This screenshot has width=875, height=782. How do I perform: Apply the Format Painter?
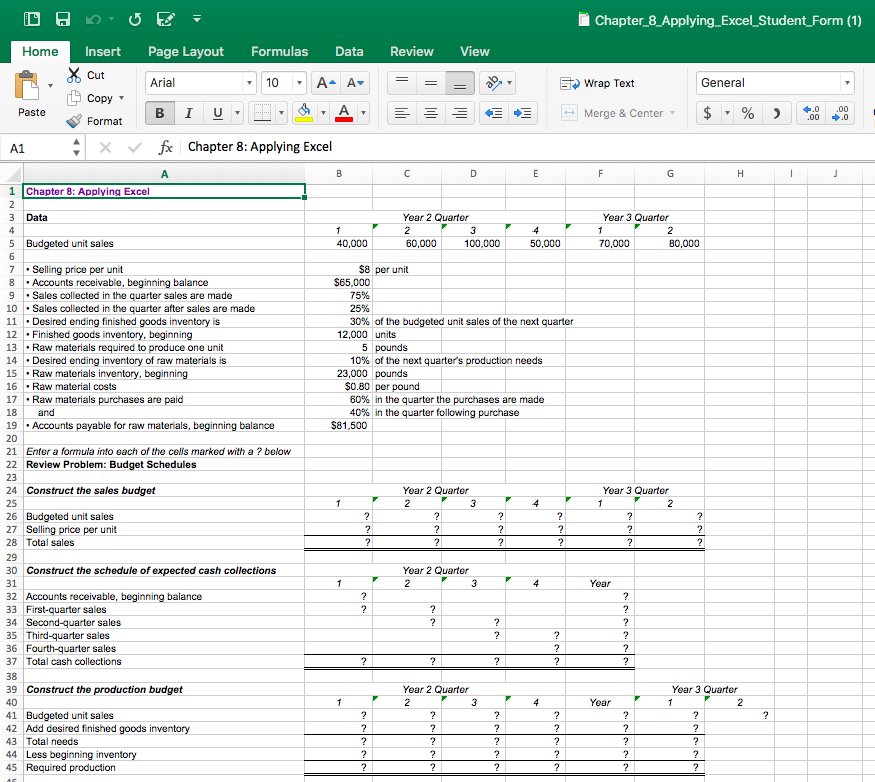(x=96, y=120)
